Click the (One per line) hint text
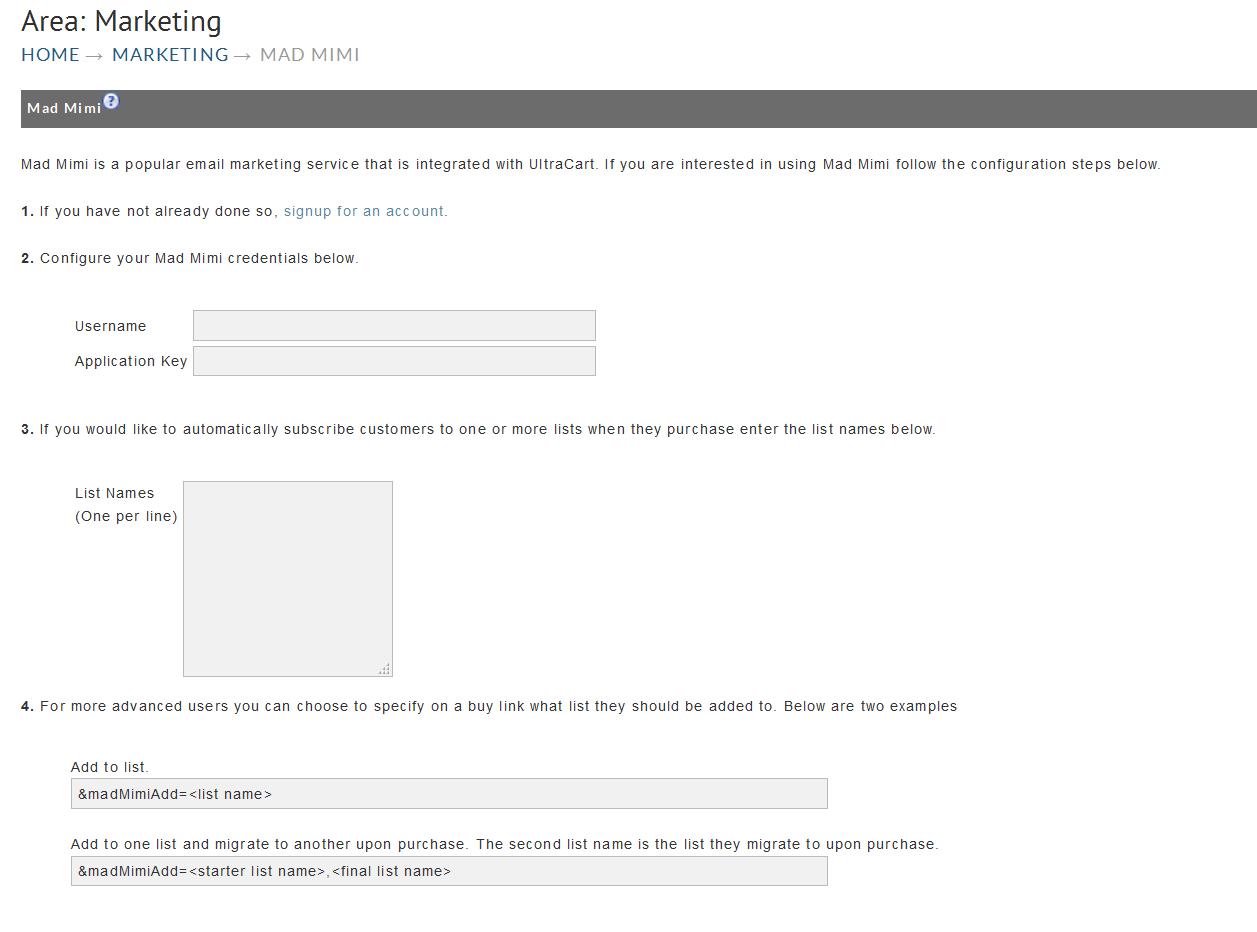Image resolution: width=1257 pixels, height=932 pixels. click(x=126, y=517)
